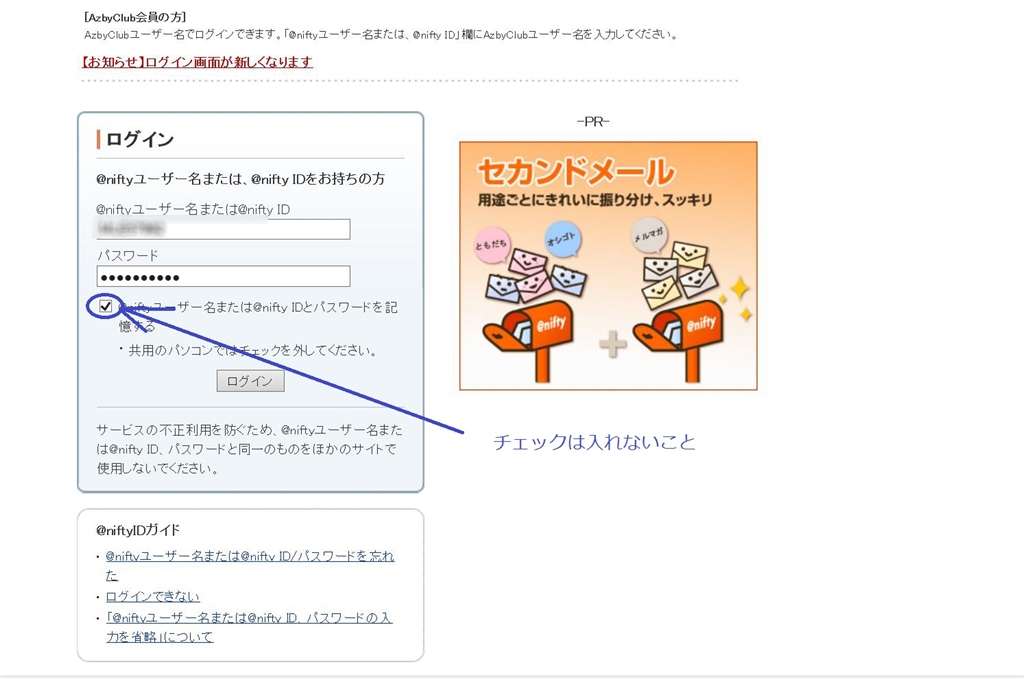Focus the パスワード password field
This screenshot has width=1024, height=679.
point(223,276)
